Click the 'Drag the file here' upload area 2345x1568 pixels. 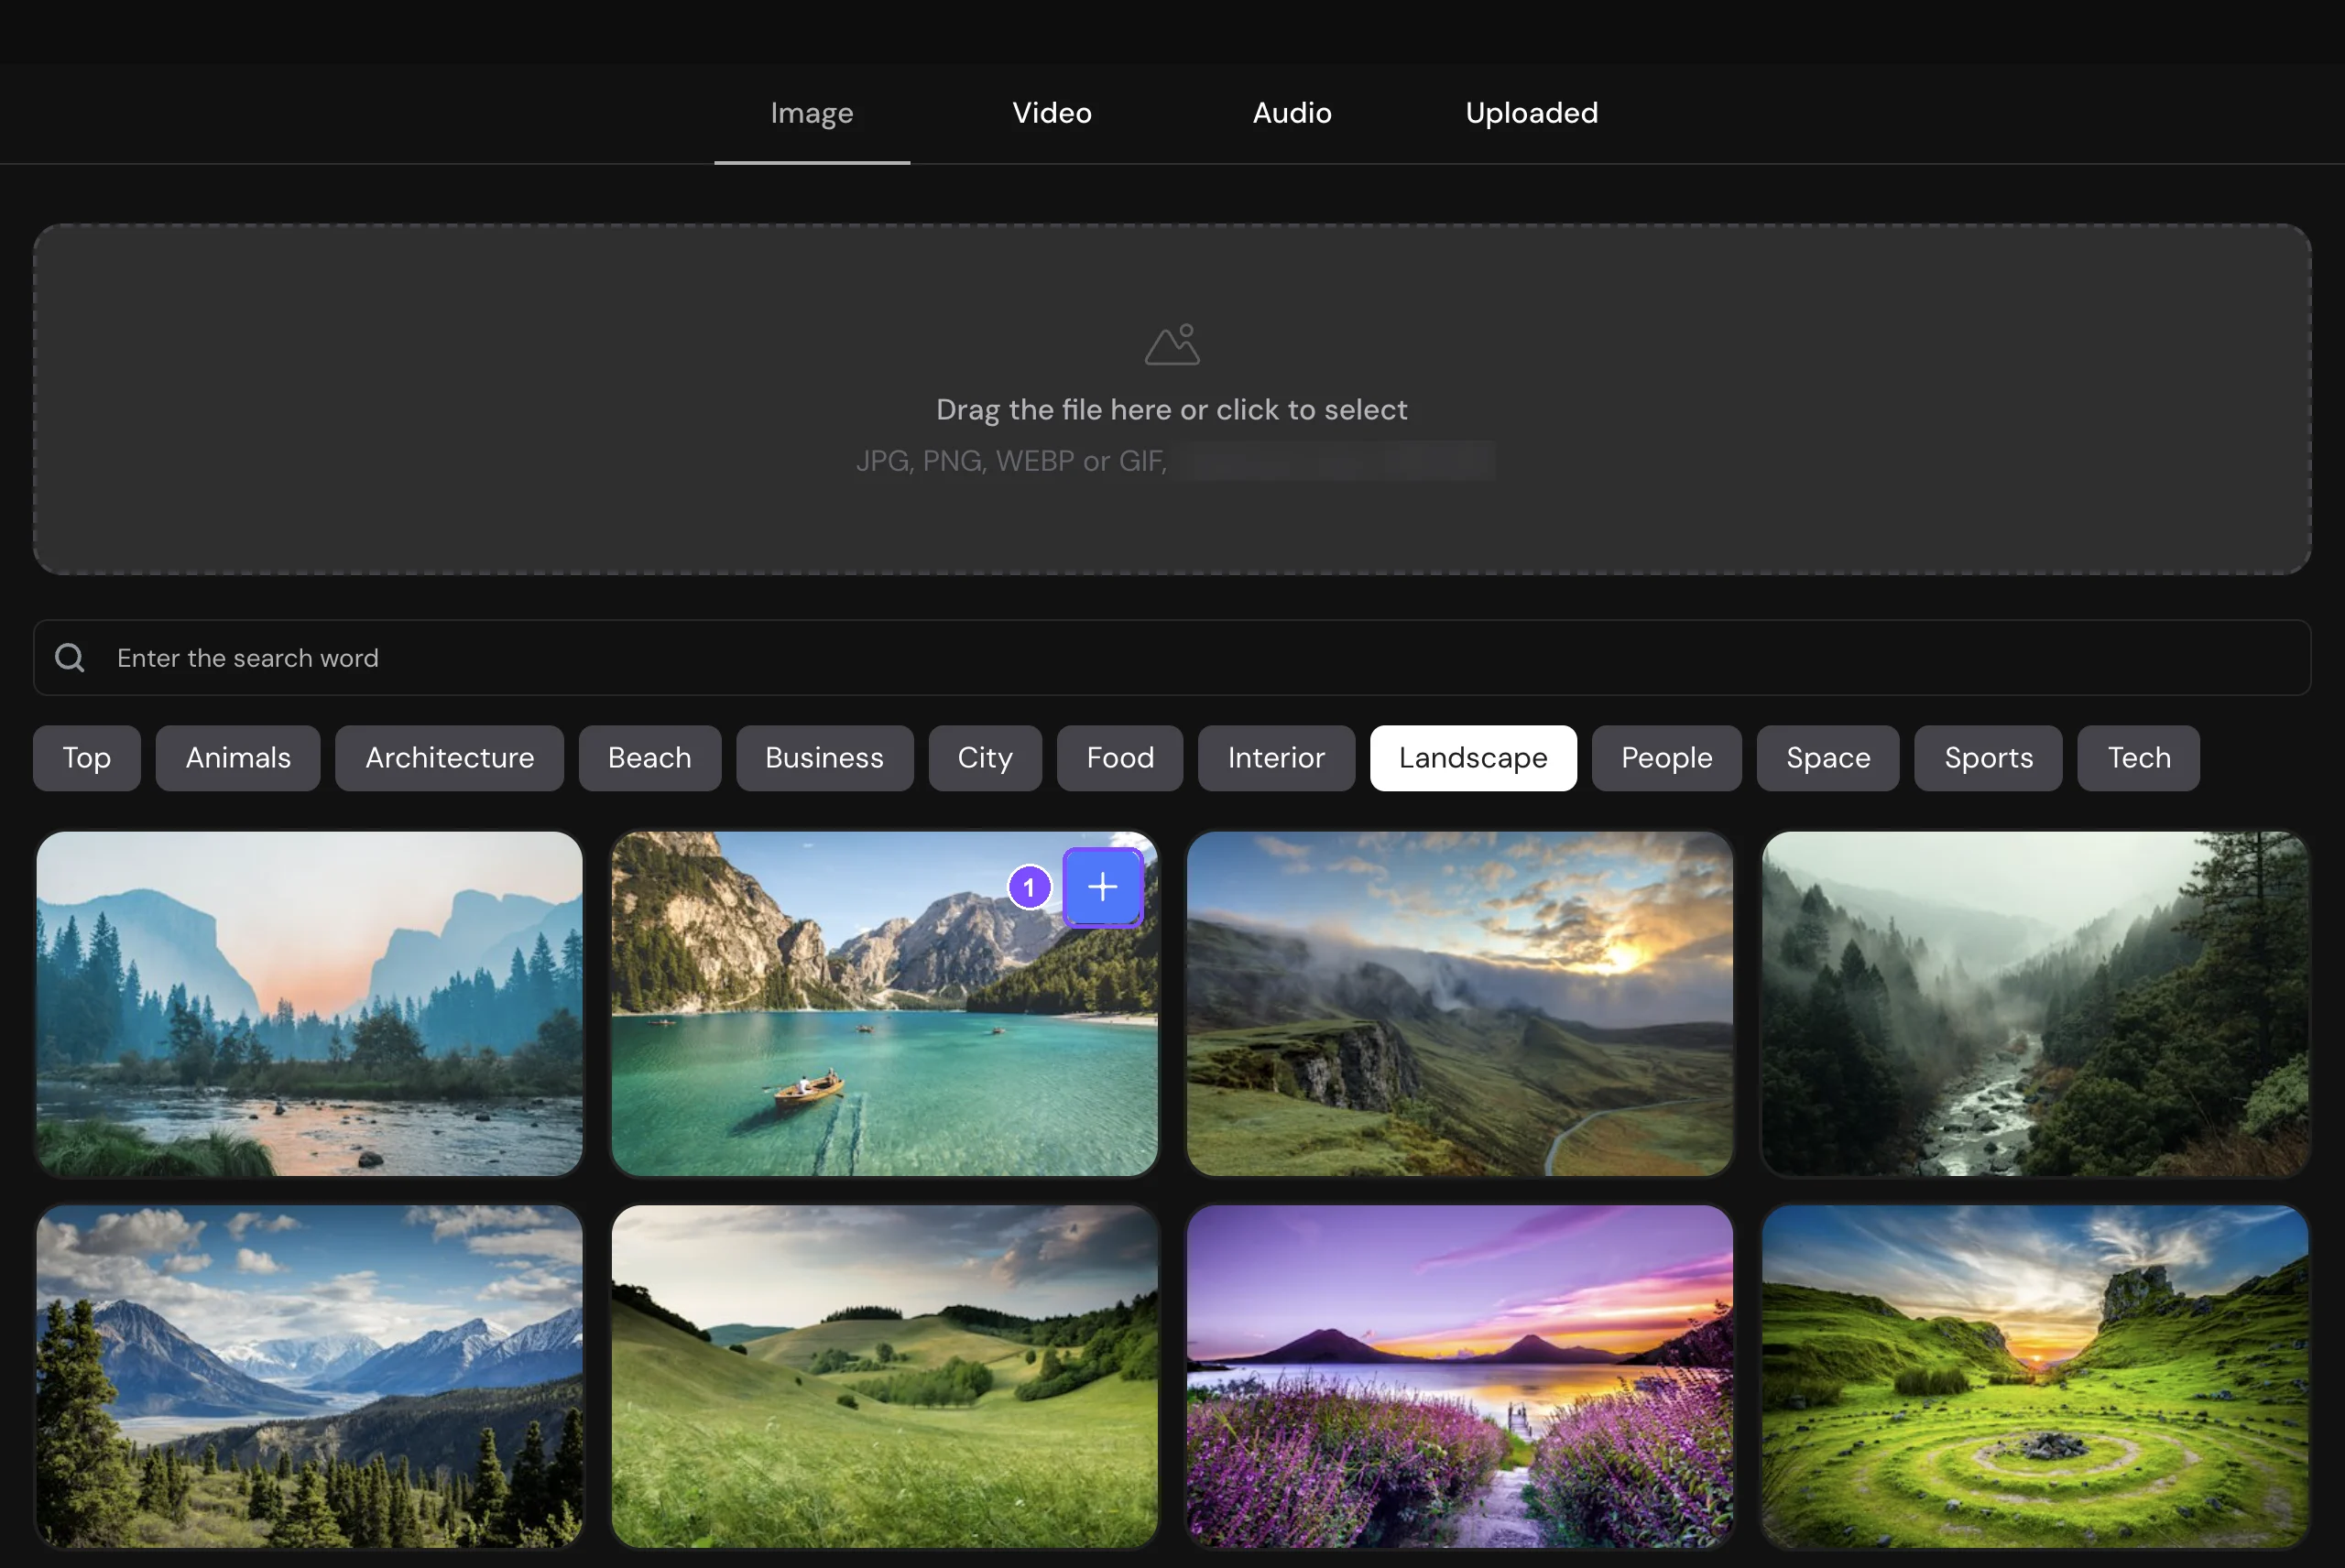pos(1172,399)
